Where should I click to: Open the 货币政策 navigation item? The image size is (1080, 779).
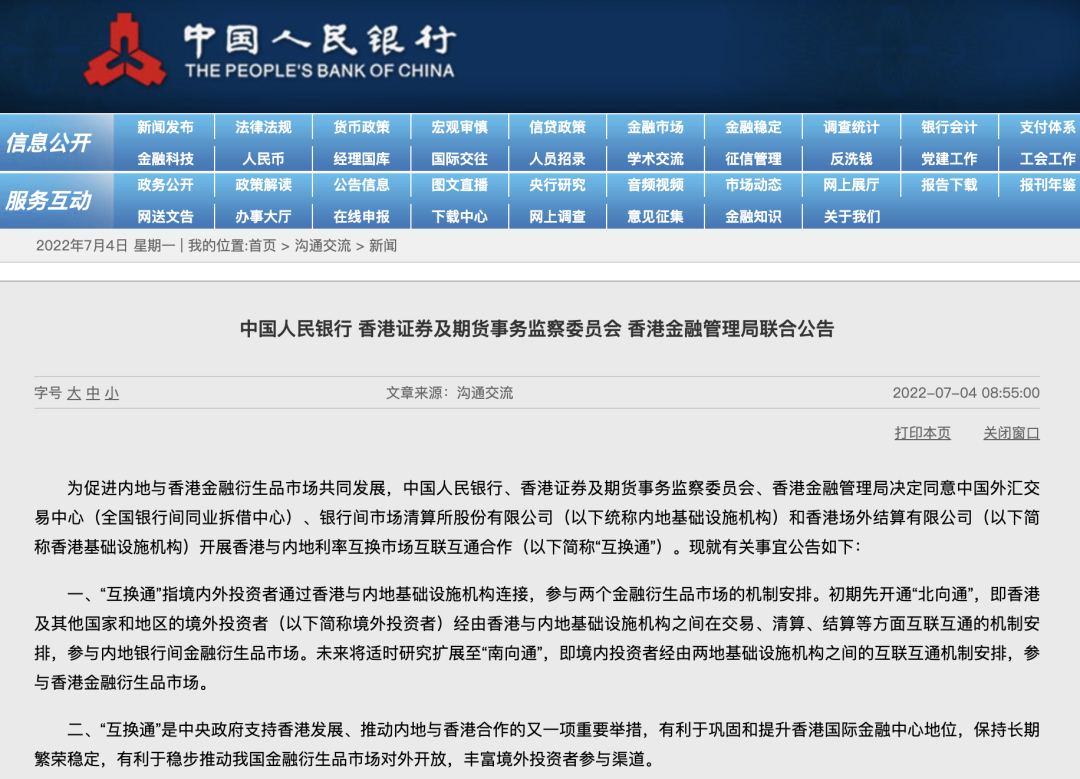362,127
